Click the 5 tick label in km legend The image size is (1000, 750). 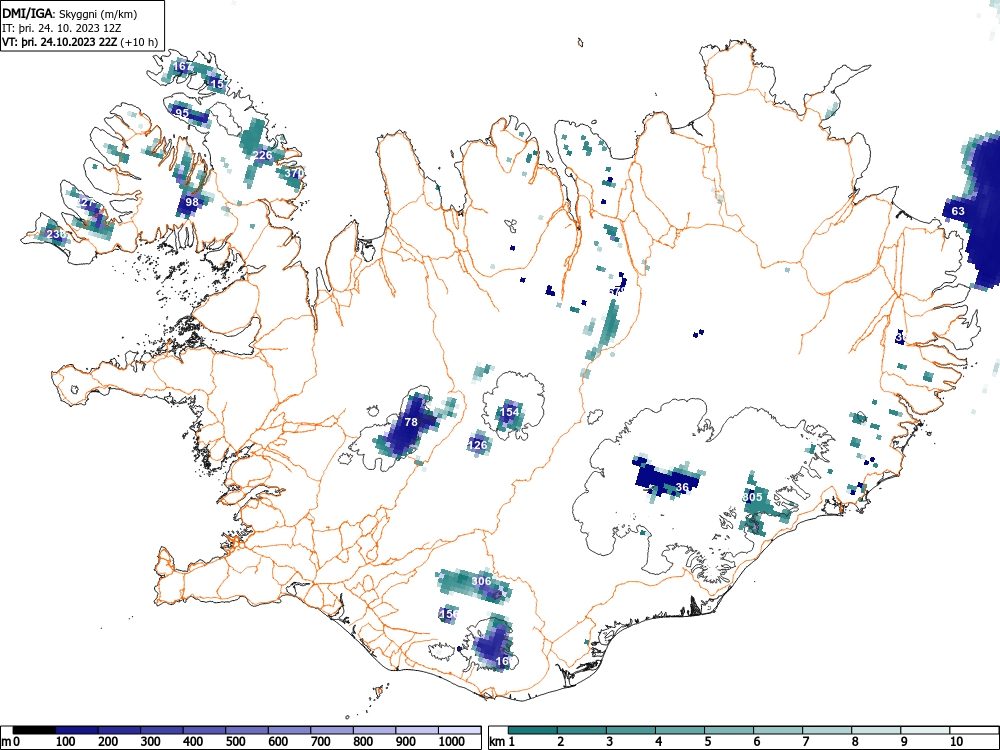[x=708, y=742]
